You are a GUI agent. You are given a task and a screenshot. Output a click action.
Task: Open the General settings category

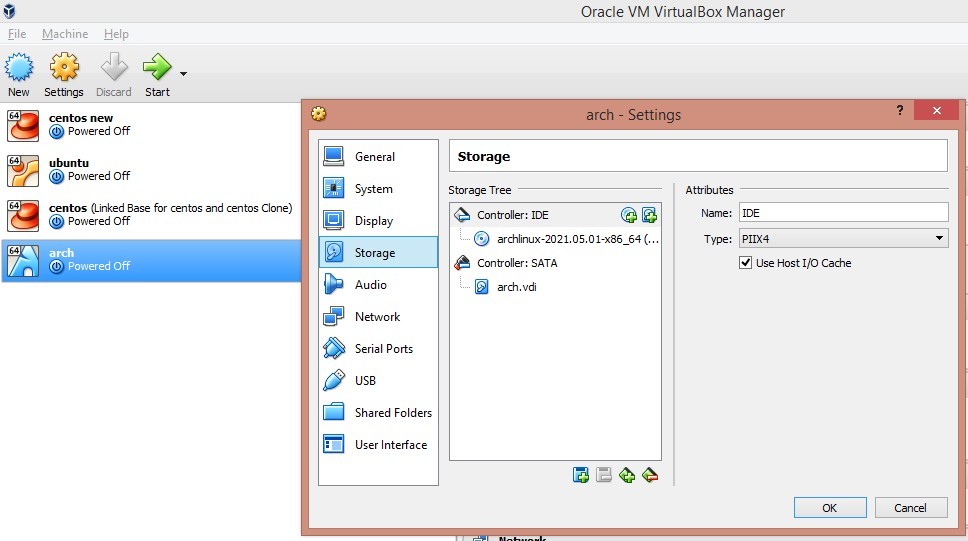click(x=378, y=157)
